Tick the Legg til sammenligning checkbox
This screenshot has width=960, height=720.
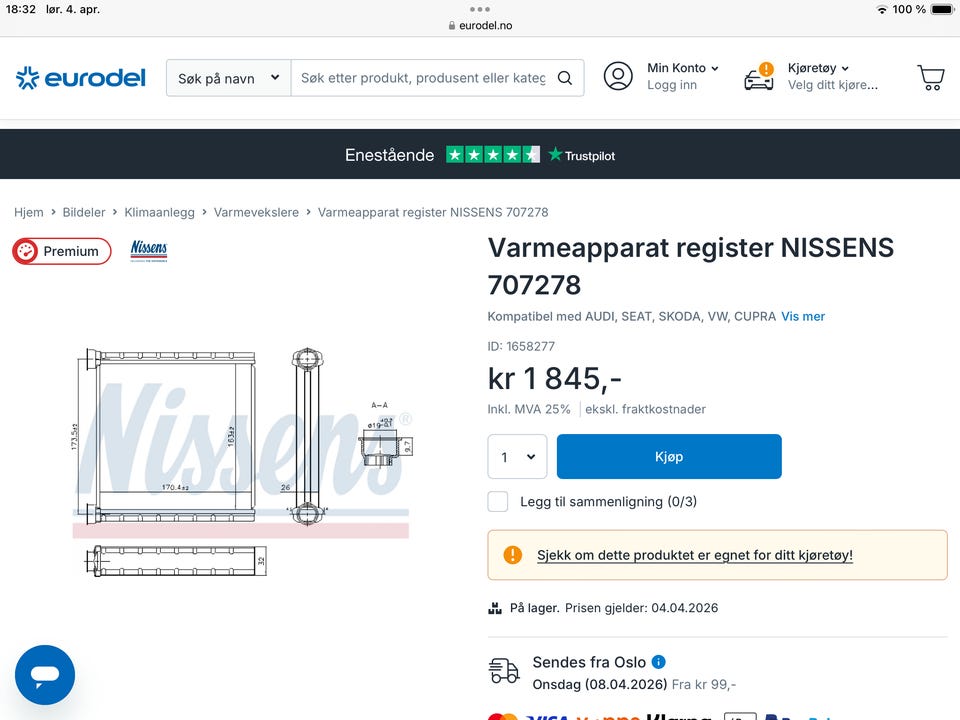pyautogui.click(x=498, y=501)
